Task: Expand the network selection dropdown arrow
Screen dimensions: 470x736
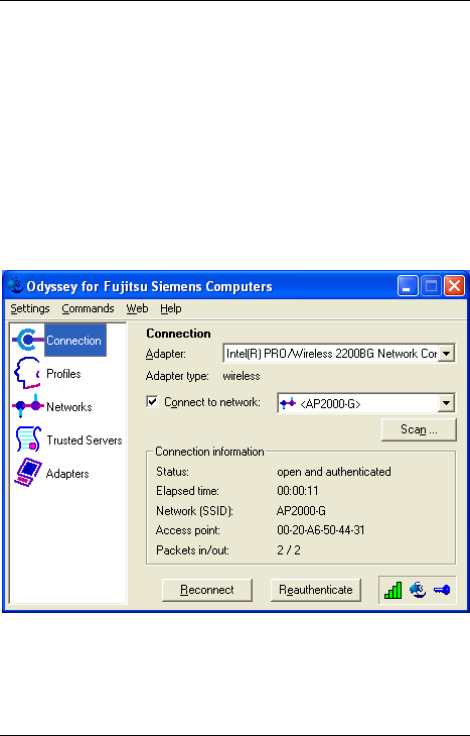Action: click(446, 403)
